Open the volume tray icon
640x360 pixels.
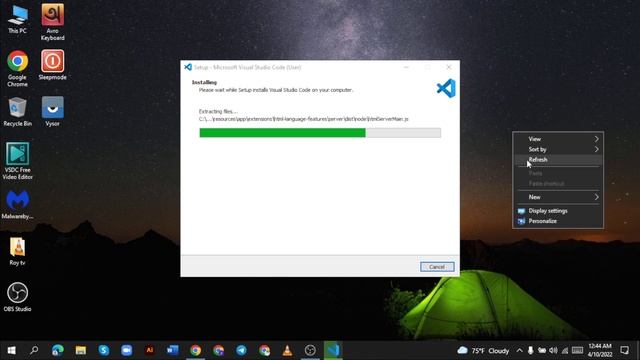(x=553, y=351)
